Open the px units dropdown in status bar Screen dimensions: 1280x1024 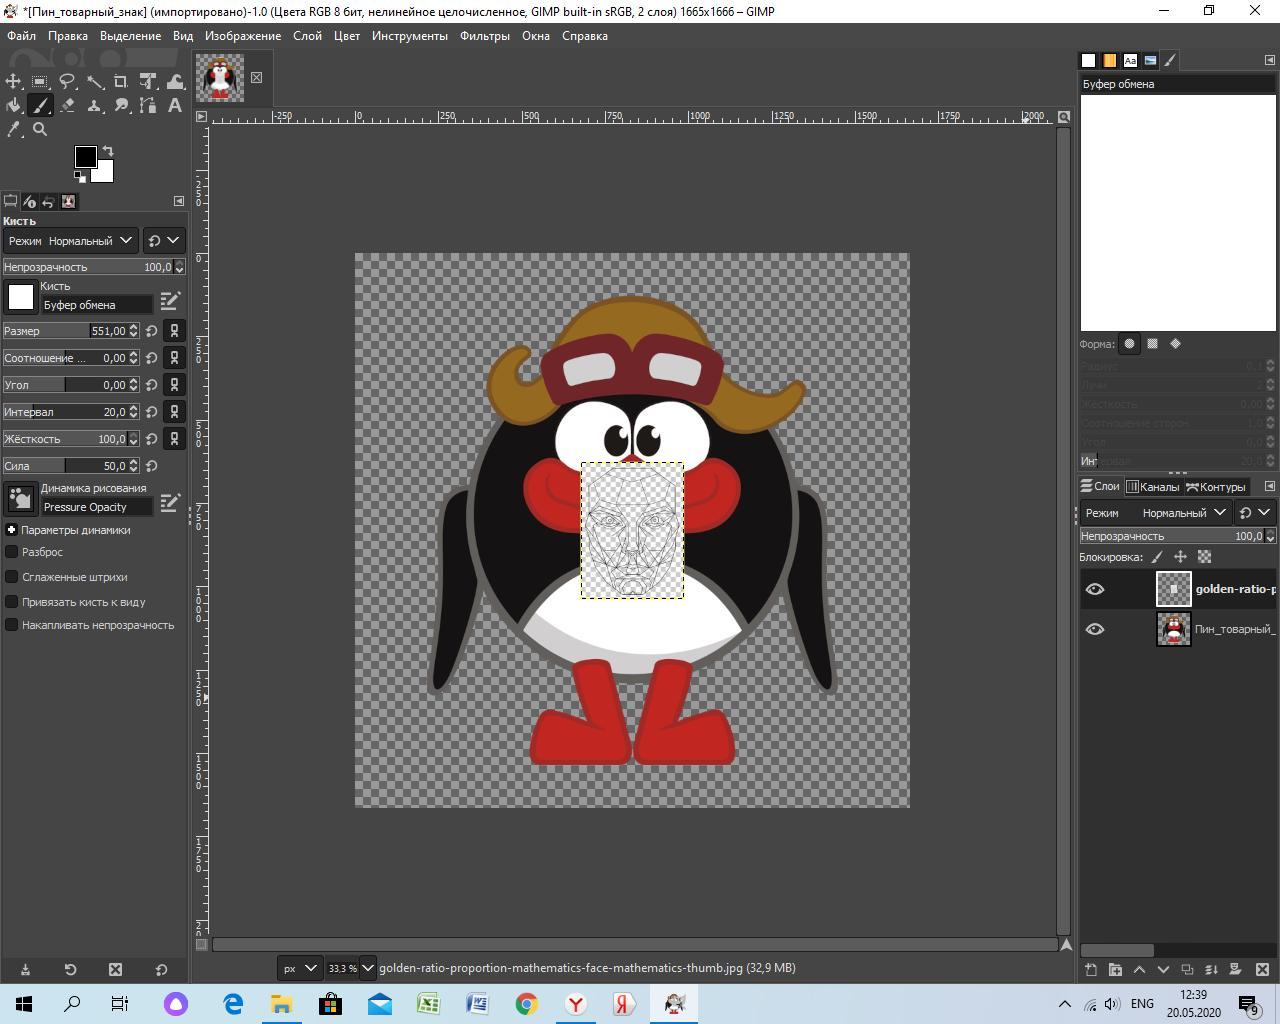click(x=299, y=968)
